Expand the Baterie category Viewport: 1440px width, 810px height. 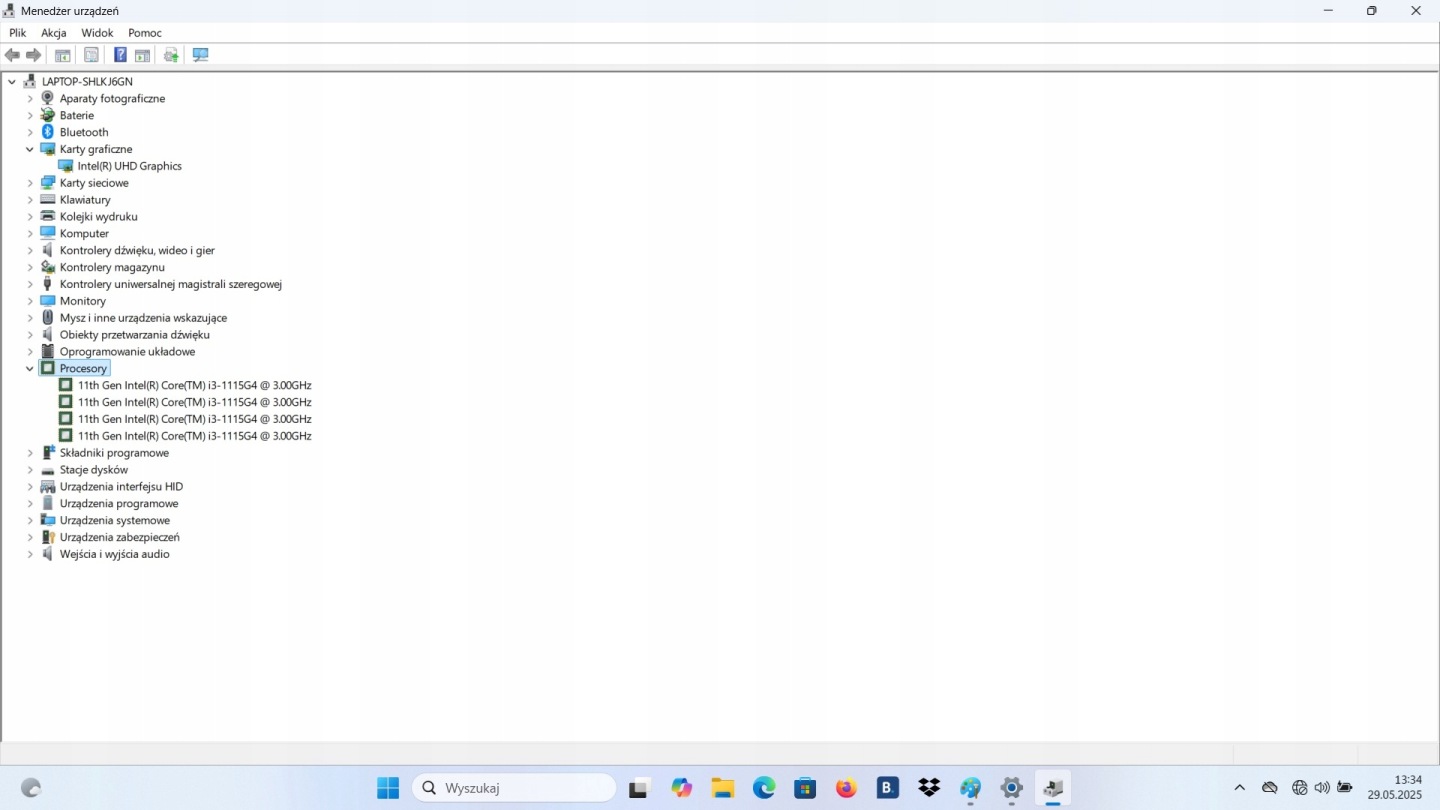[30, 115]
